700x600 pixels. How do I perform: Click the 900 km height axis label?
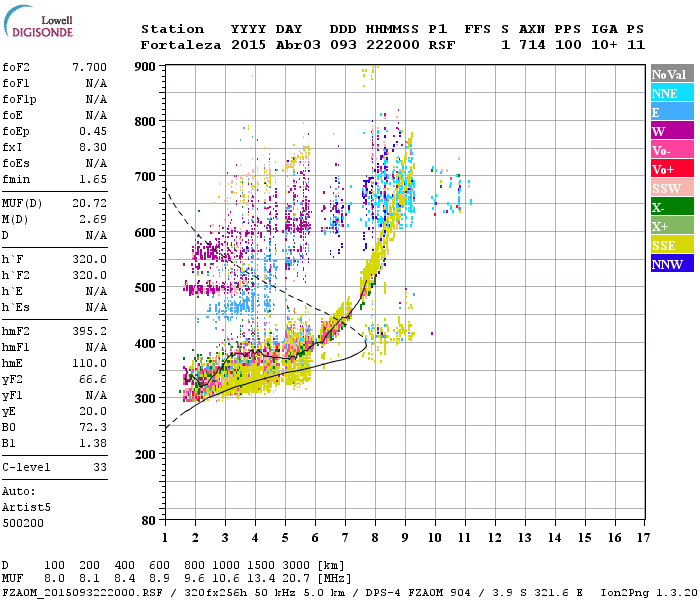coord(145,67)
